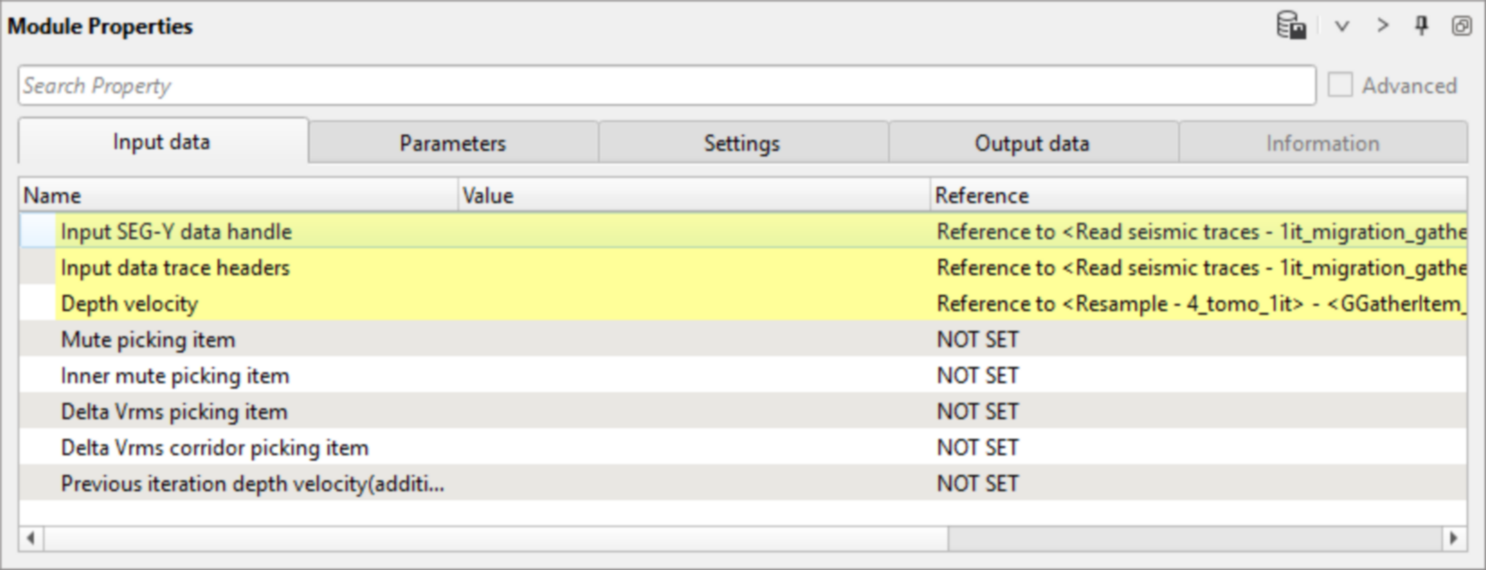
Task: Select the Input data tab
Action: 162,142
